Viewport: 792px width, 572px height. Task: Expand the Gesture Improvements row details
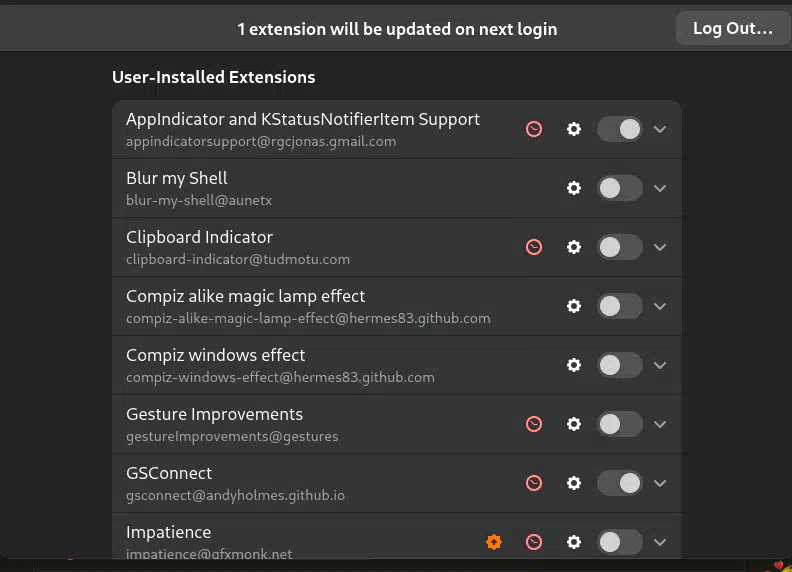point(660,424)
